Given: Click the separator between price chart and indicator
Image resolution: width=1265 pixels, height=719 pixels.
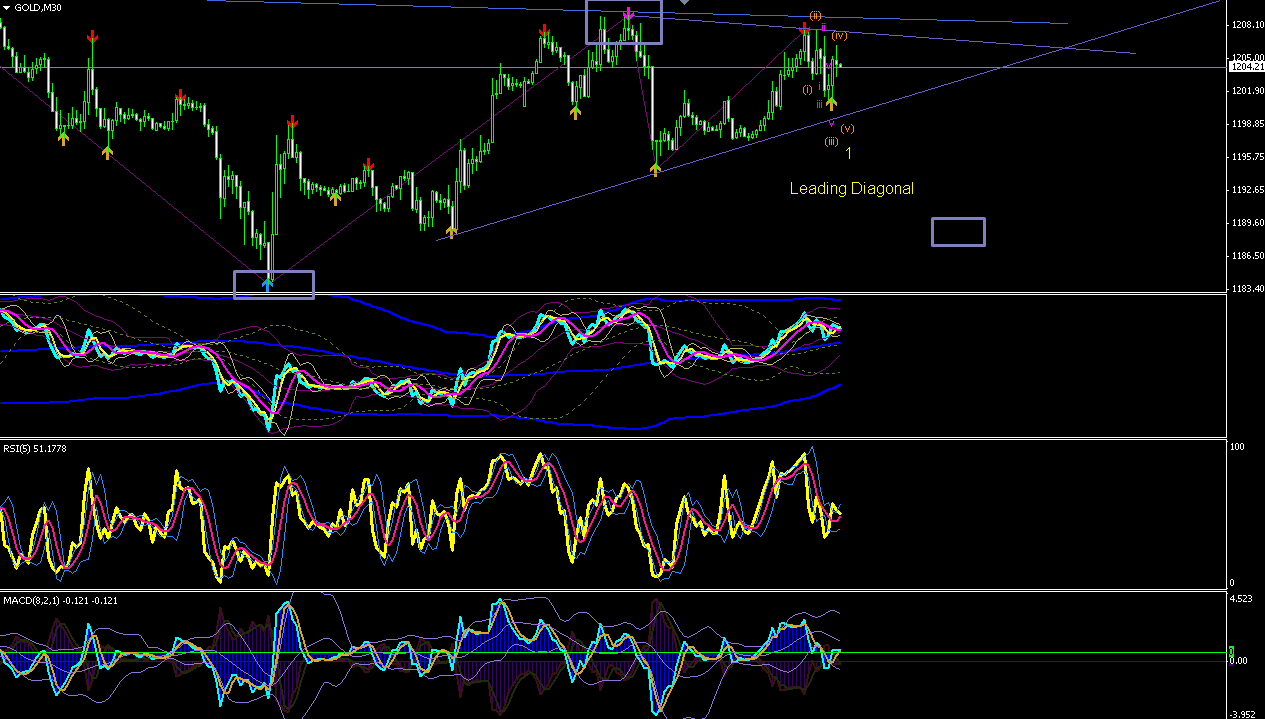Looking at the screenshot, I should (614, 294).
